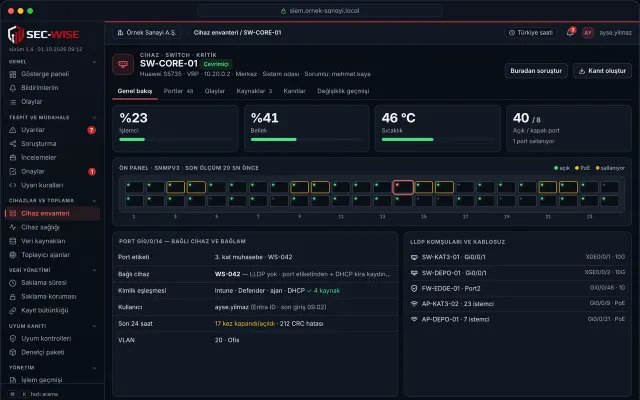Click the Kanıt oluştur button
Viewport: 640px width, 400px height.
coord(602,71)
